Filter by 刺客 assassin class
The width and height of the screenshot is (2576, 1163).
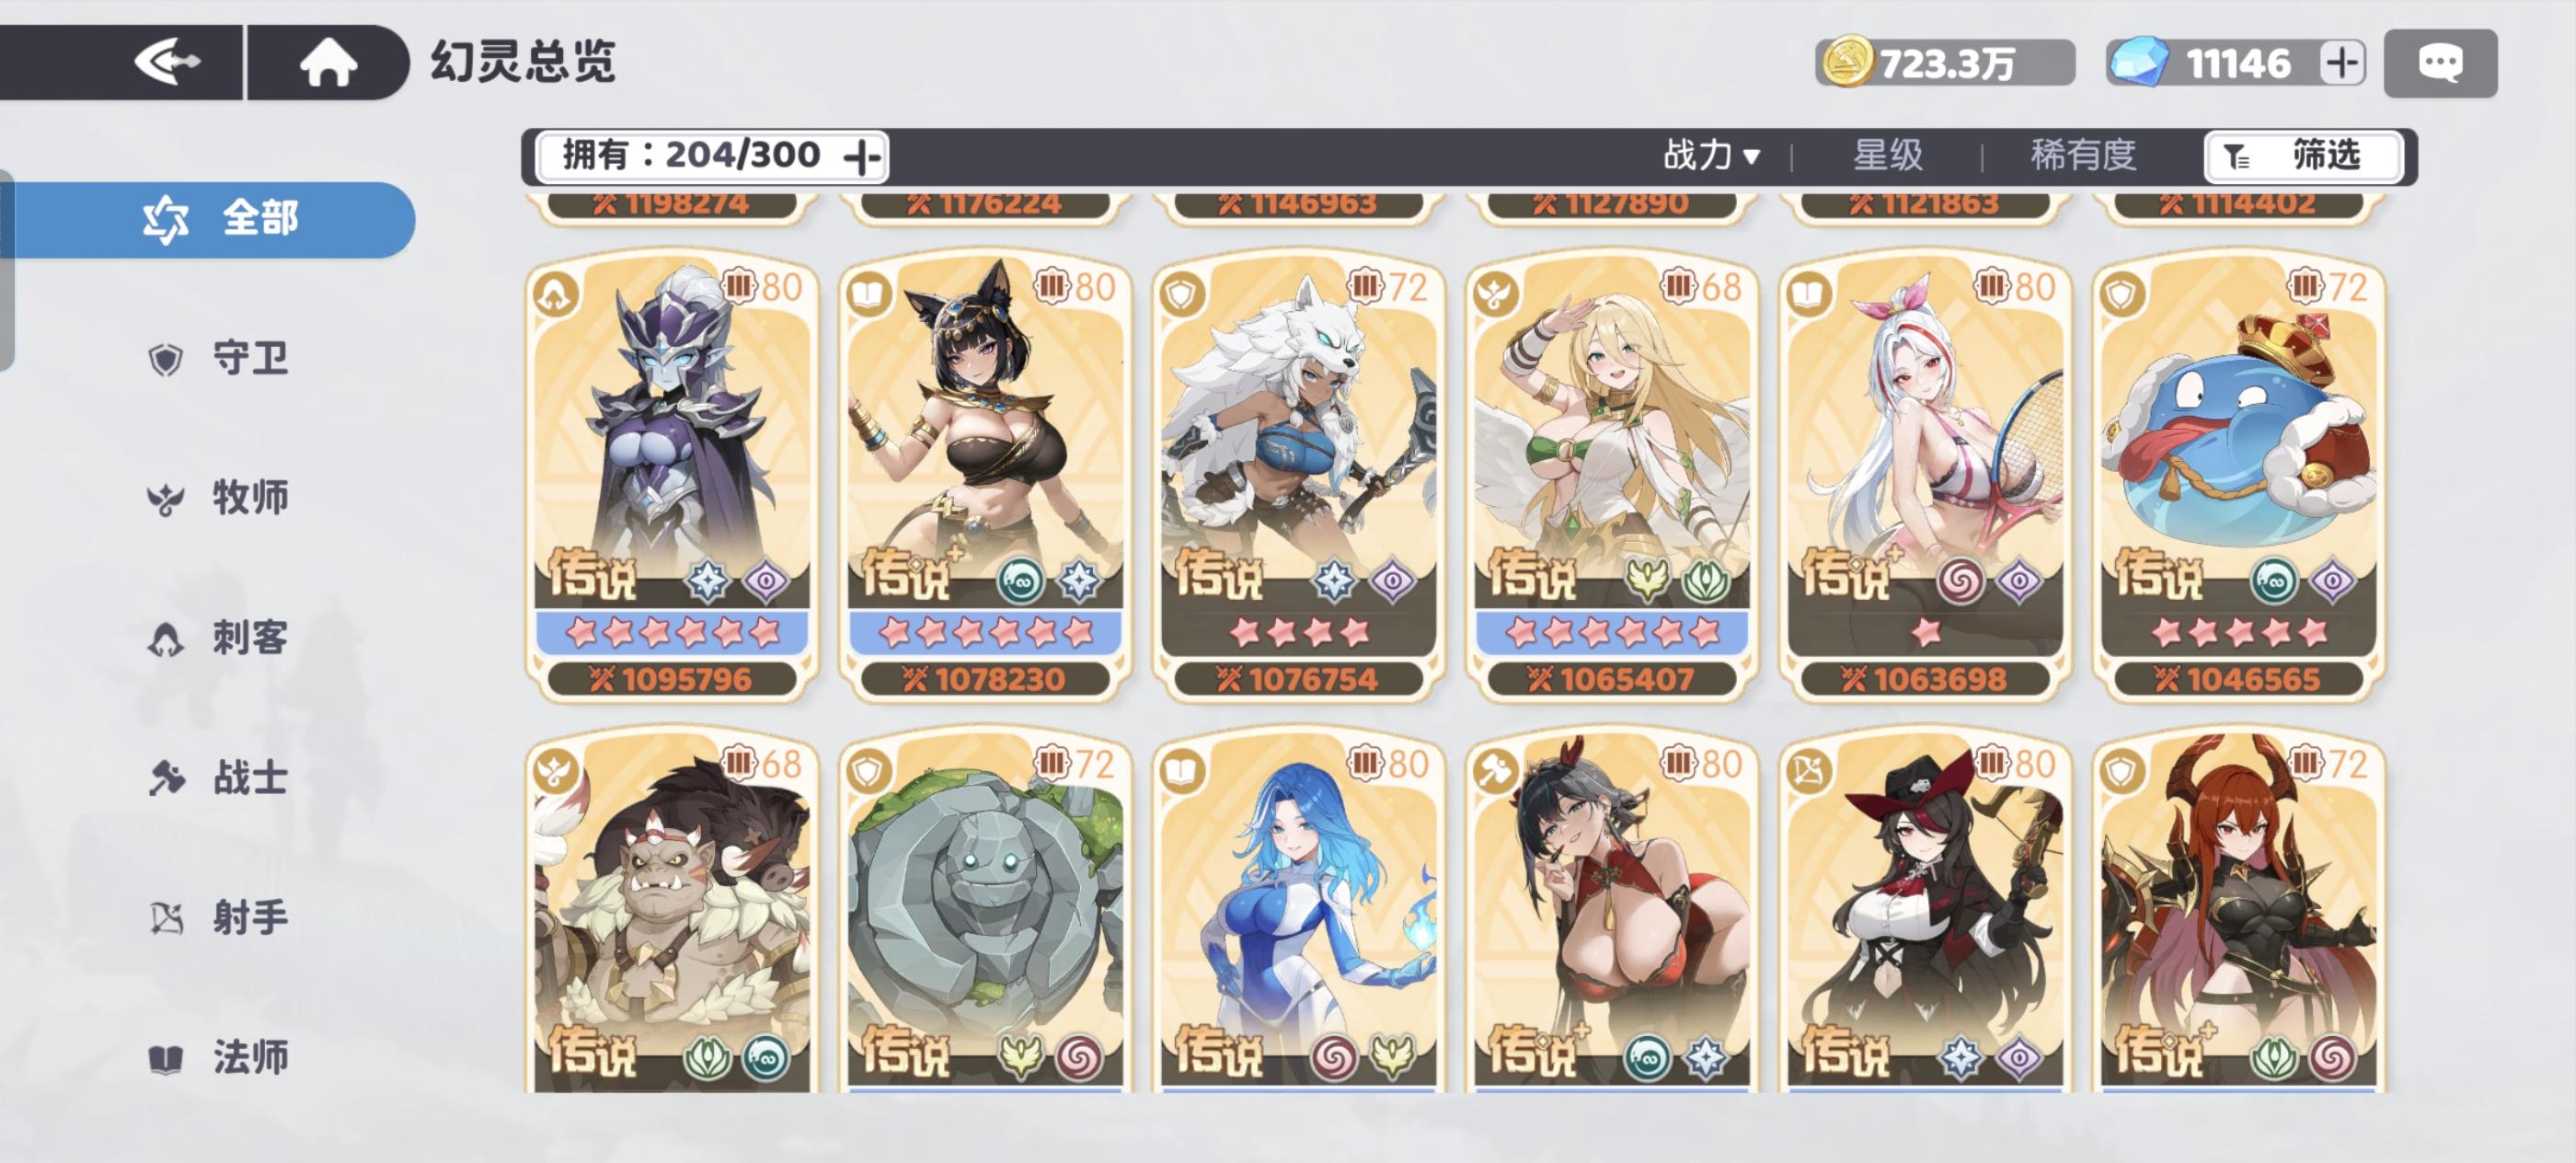tap(218, 637)
